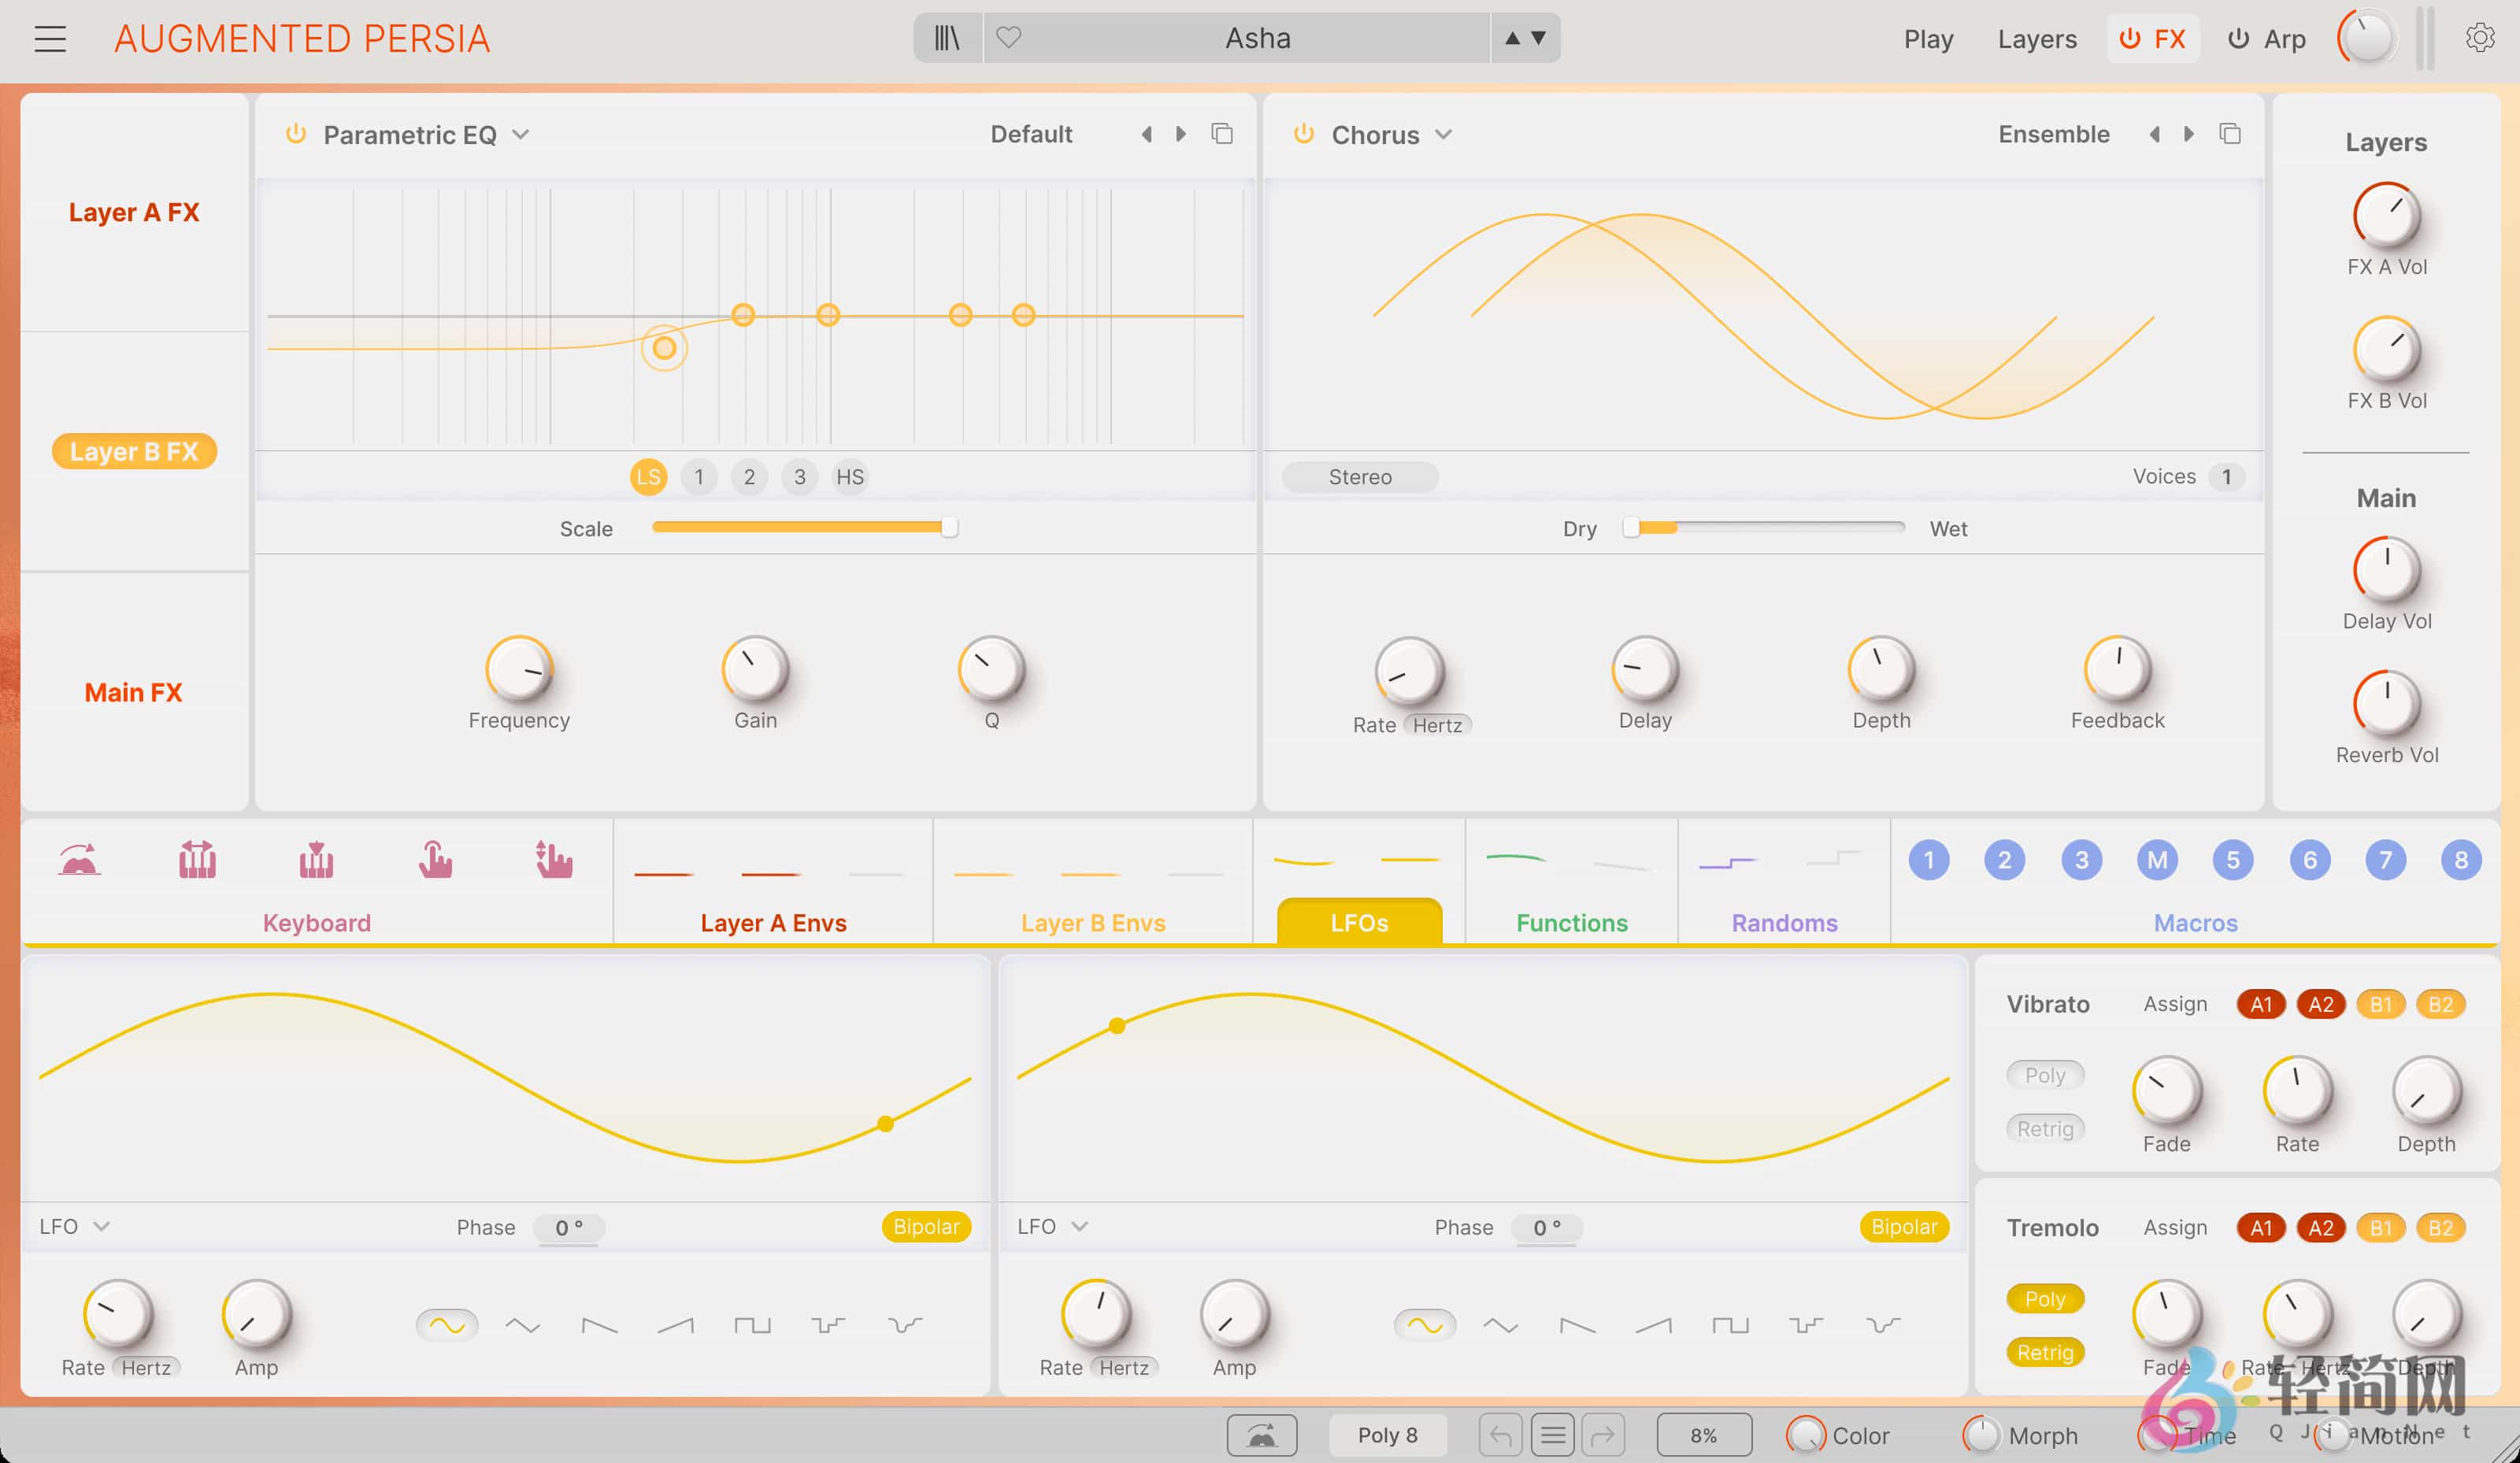
Task: Toggle the Chorus effect power button
Action: pos(1303,134)
